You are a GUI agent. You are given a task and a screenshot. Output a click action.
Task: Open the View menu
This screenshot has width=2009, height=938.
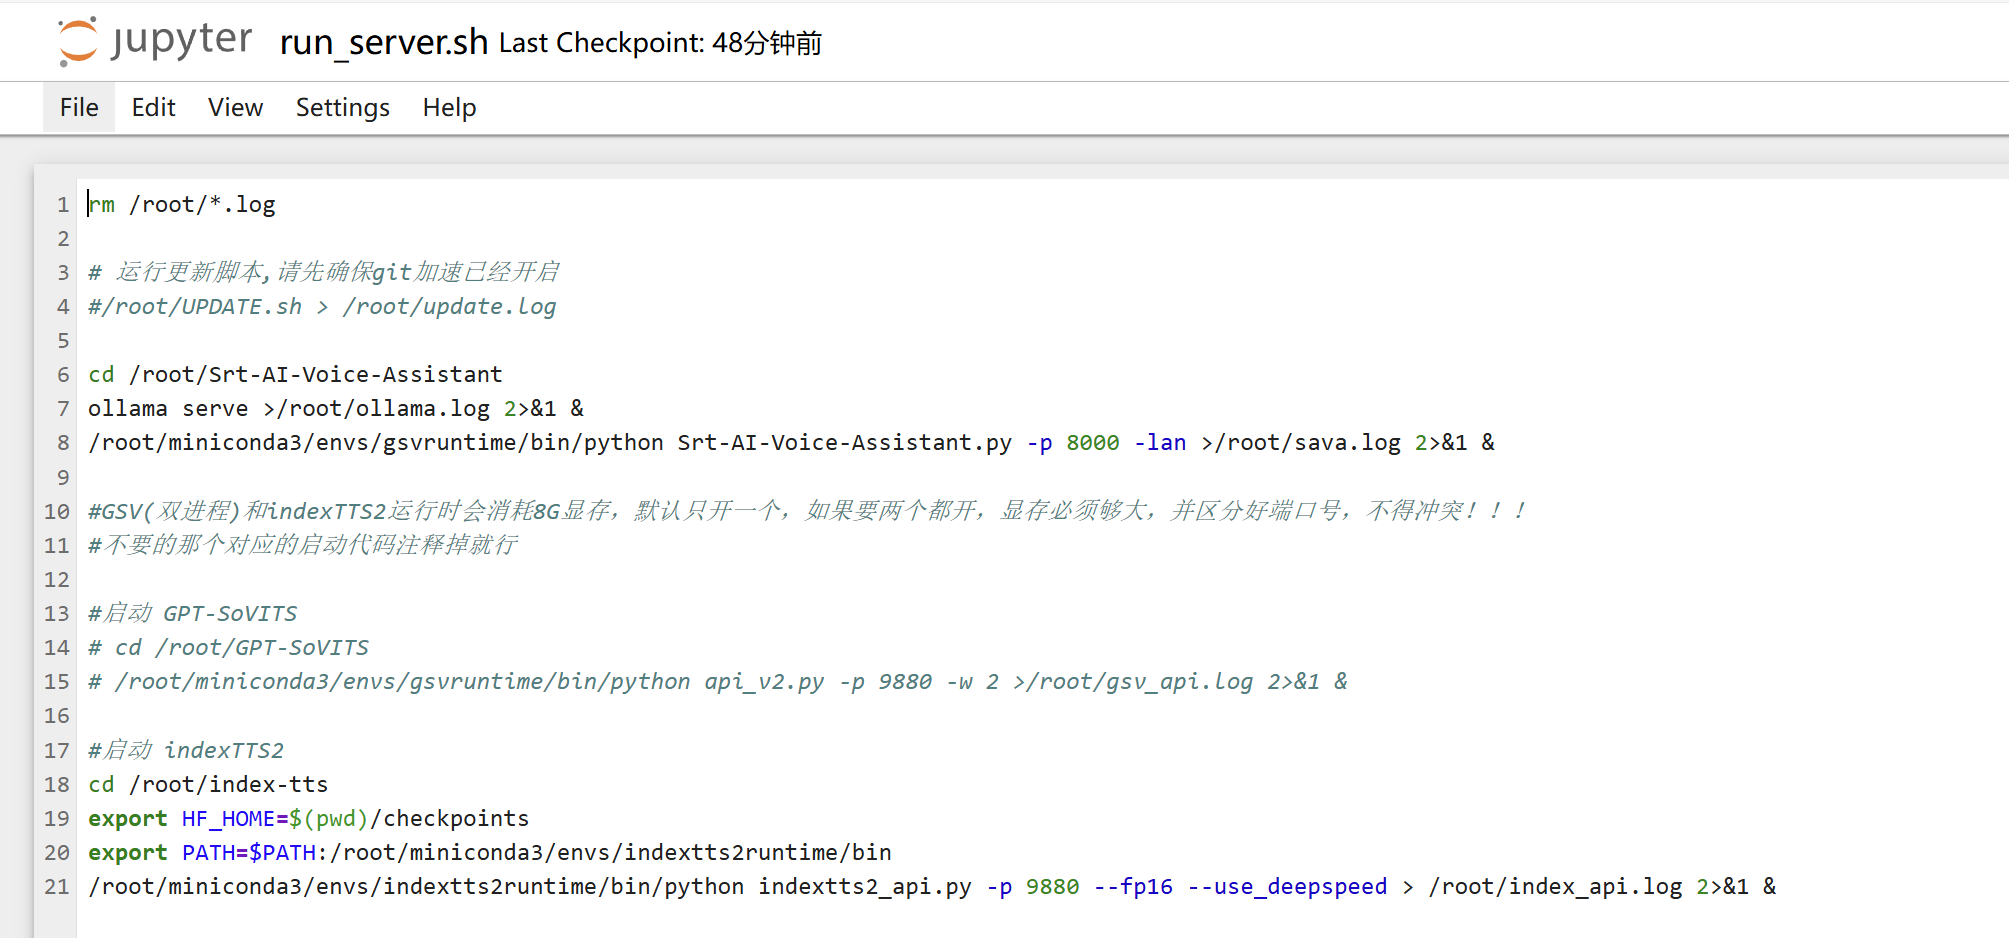[235, 107]
